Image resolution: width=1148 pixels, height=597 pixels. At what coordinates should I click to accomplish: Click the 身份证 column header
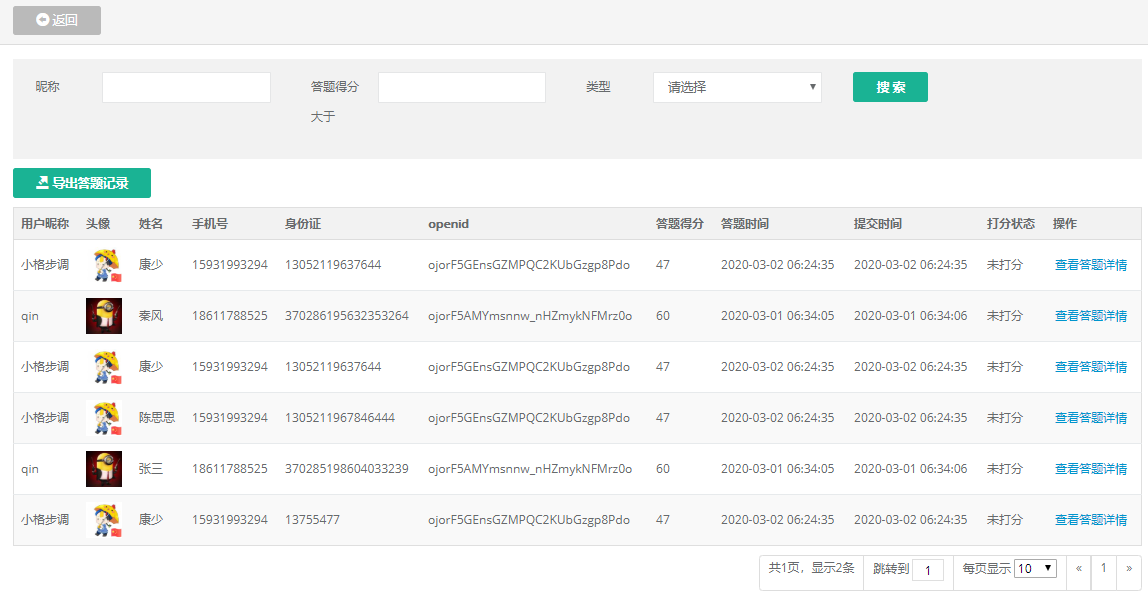[x=303, y=223]
